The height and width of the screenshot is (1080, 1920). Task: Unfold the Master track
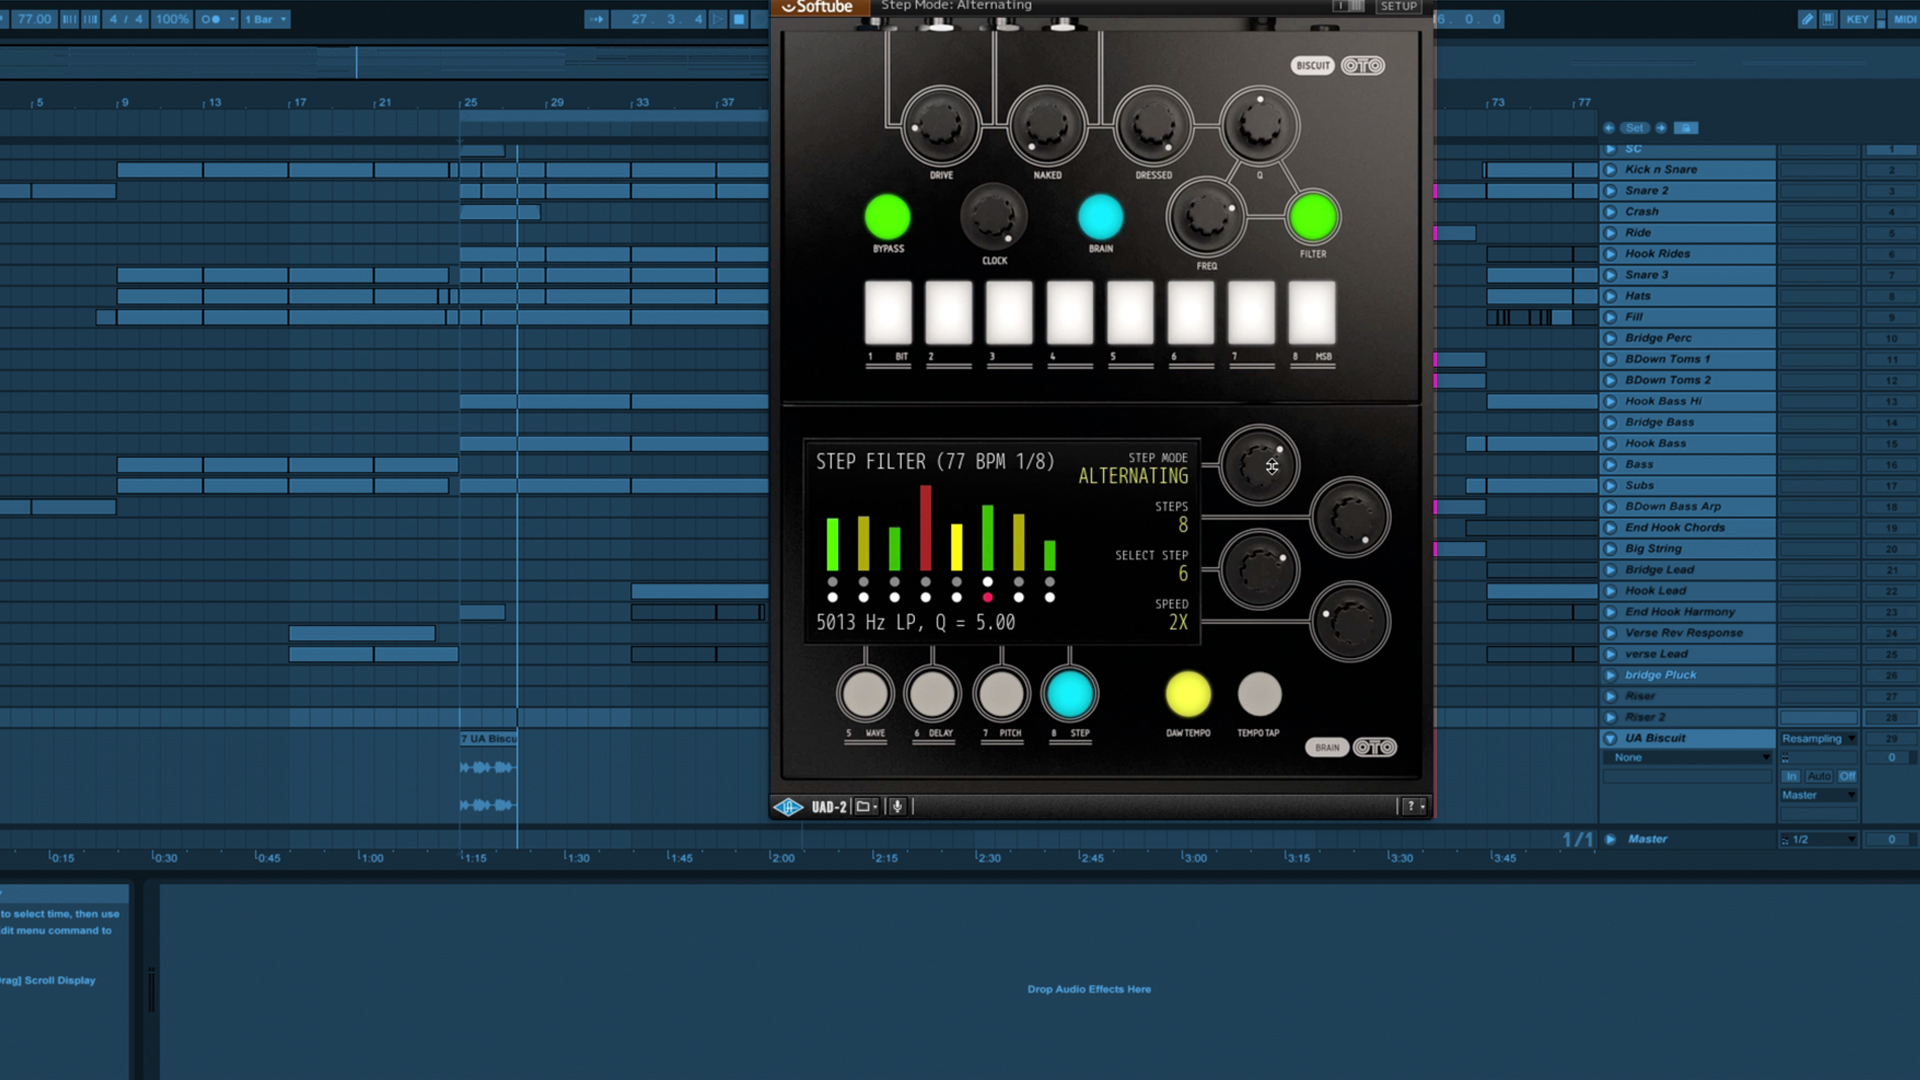[1610, 839]
